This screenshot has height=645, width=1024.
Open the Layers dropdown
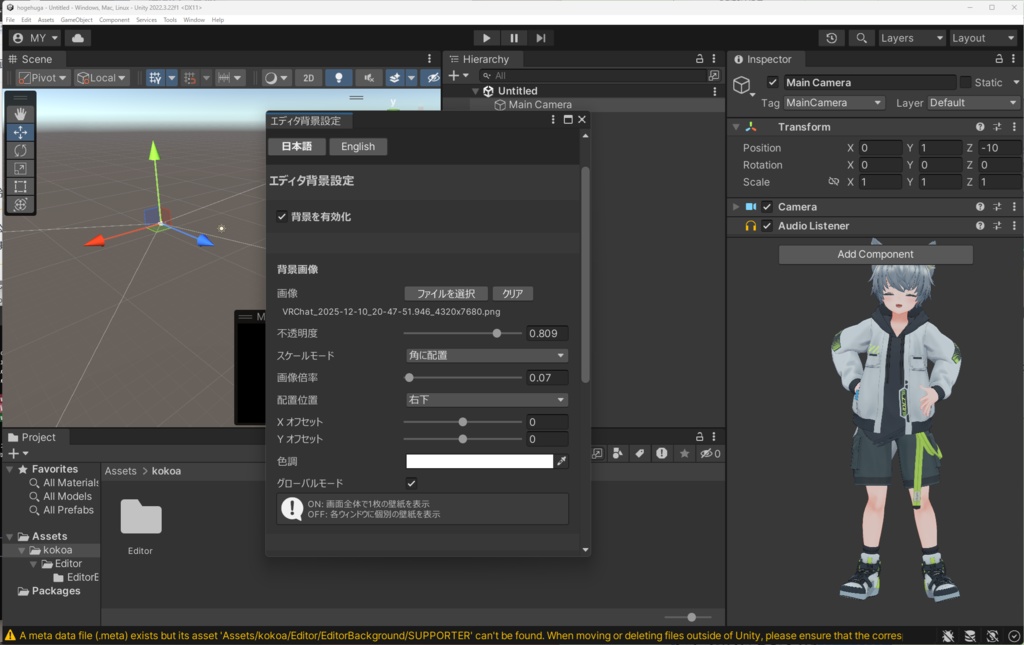click(x=910, y=38)
